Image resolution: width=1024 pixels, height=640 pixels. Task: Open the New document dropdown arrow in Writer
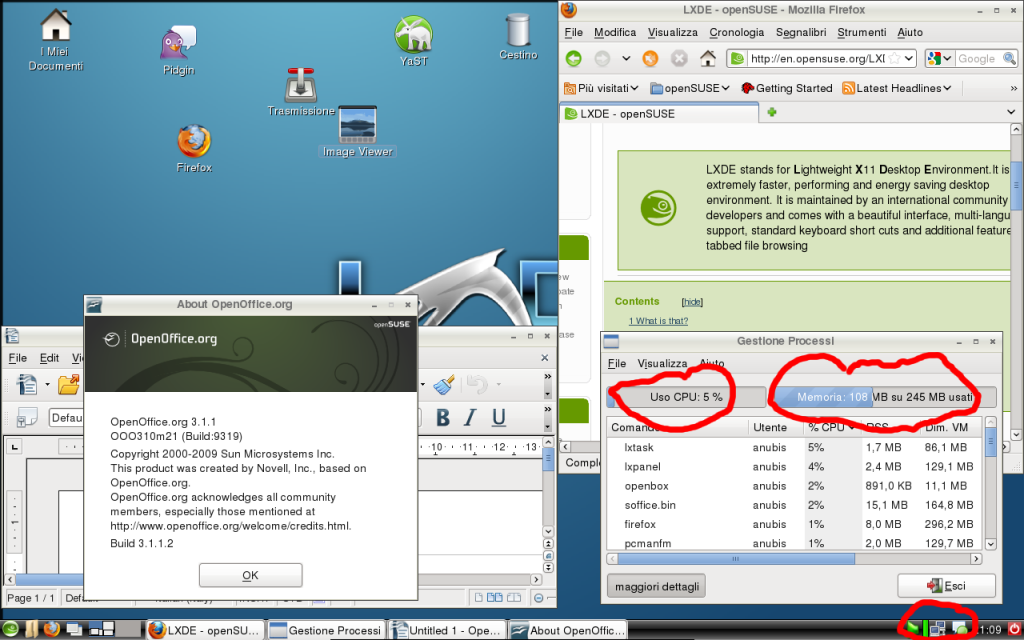[x=47, y=385]
